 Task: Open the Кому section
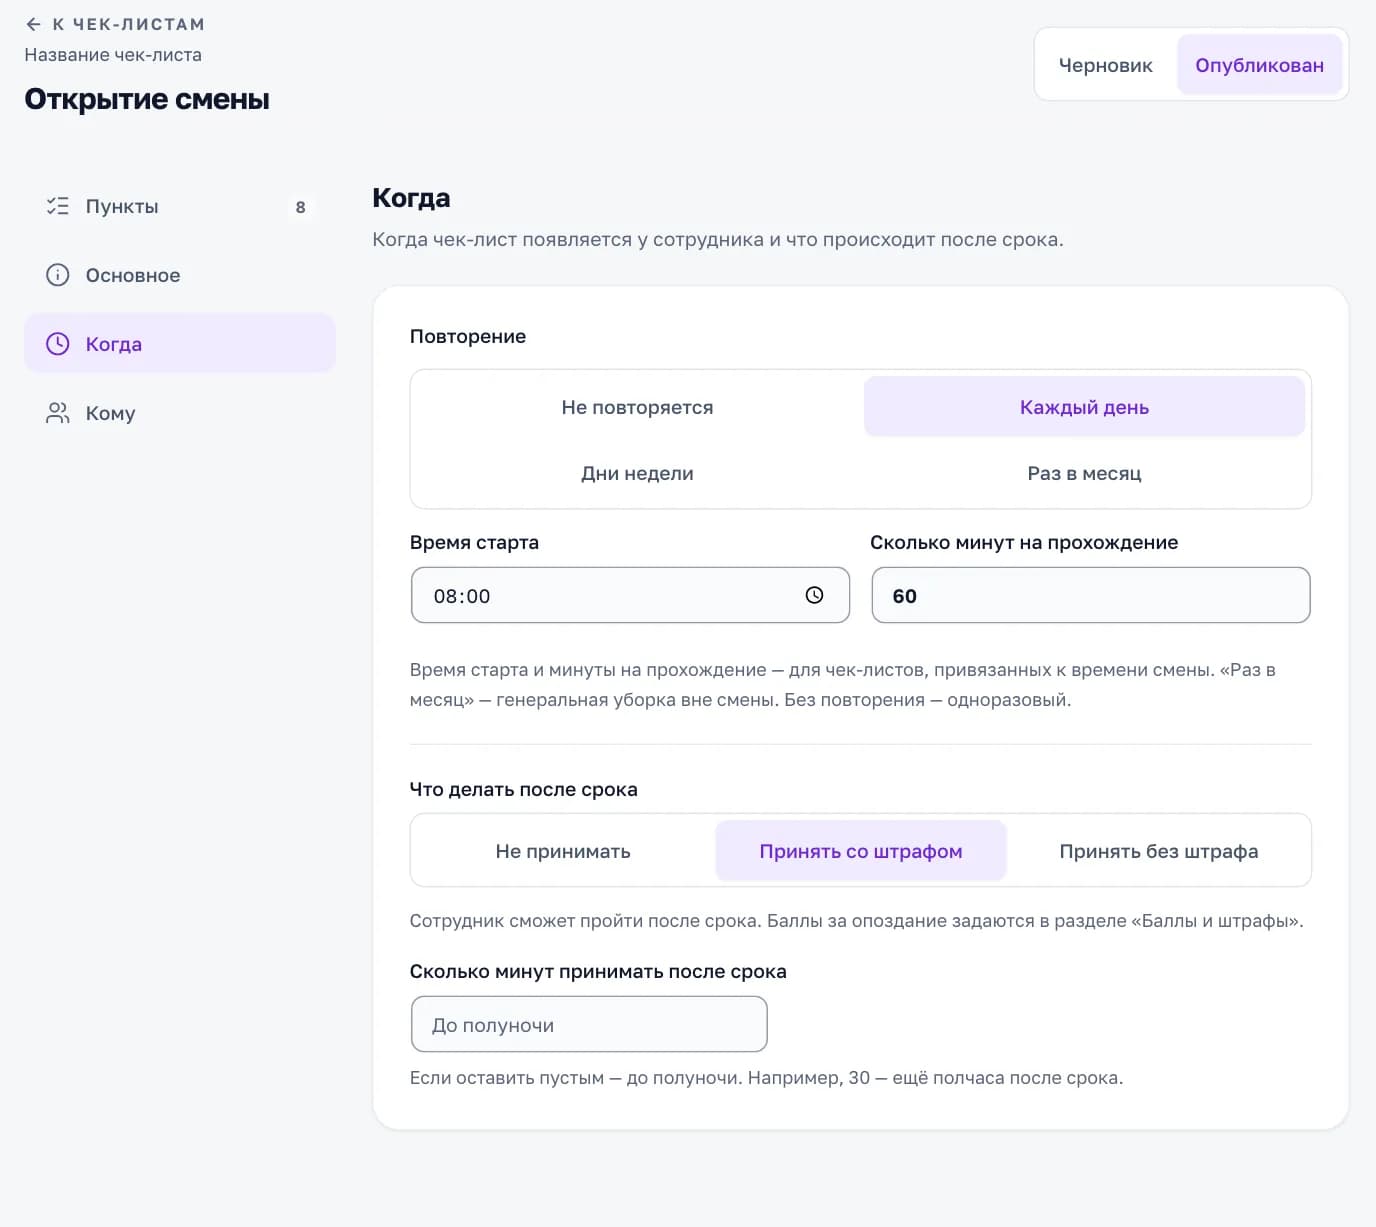180,413
